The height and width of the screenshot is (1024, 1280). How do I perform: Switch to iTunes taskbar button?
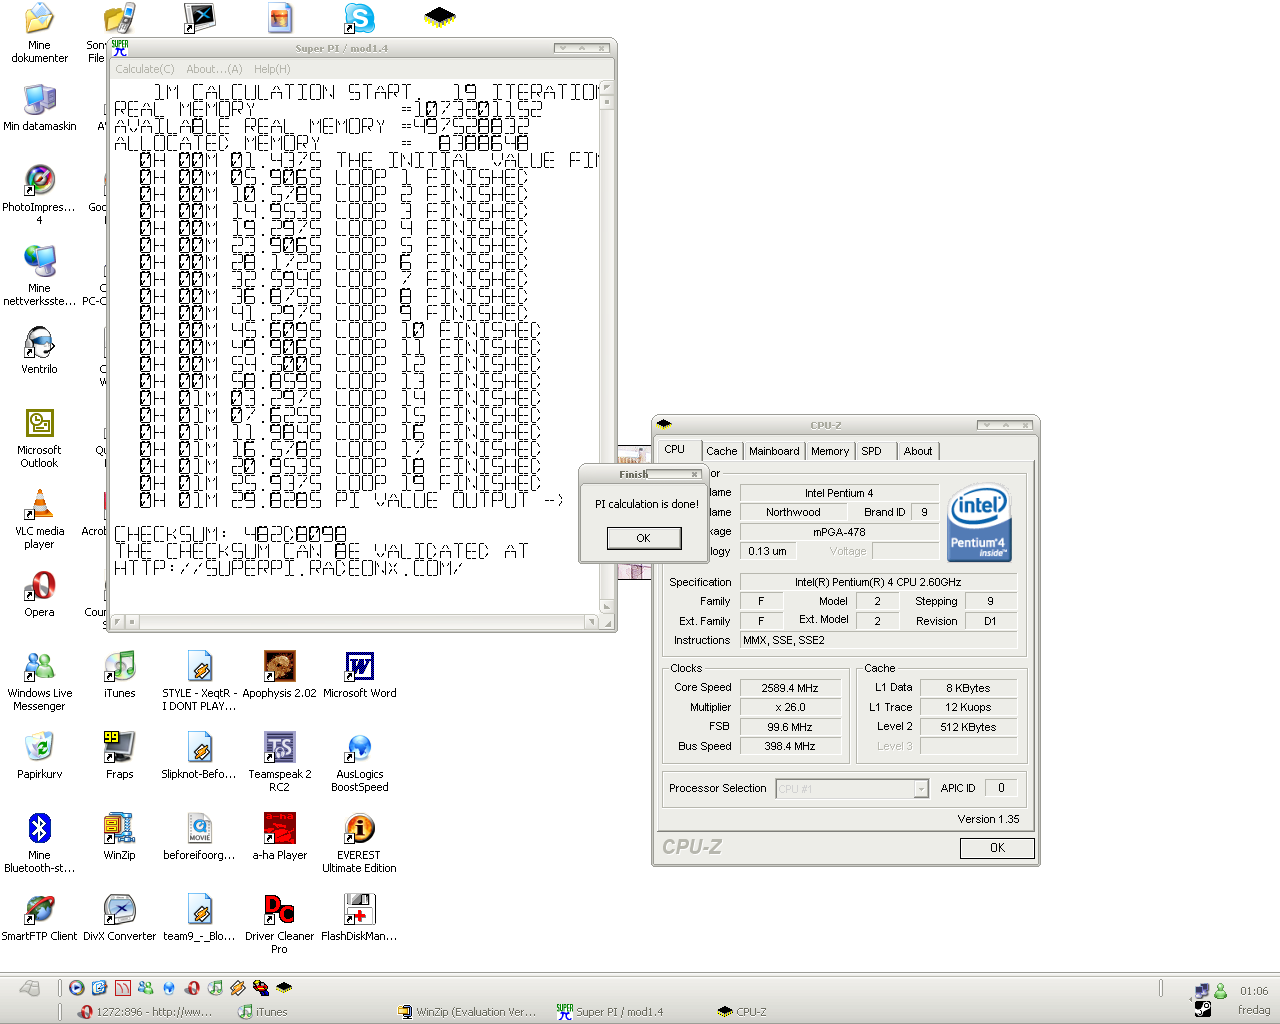[x=264, y=1012]
